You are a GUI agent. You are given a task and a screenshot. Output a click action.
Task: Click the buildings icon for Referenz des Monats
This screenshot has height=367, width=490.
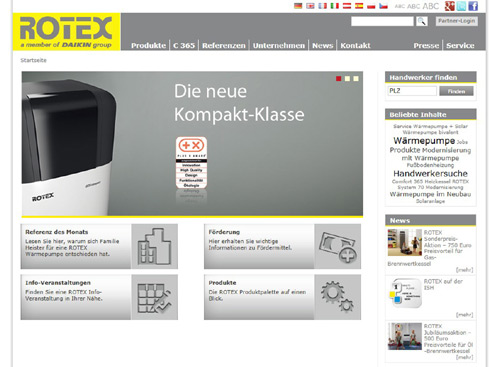click(x=154, y=246)
